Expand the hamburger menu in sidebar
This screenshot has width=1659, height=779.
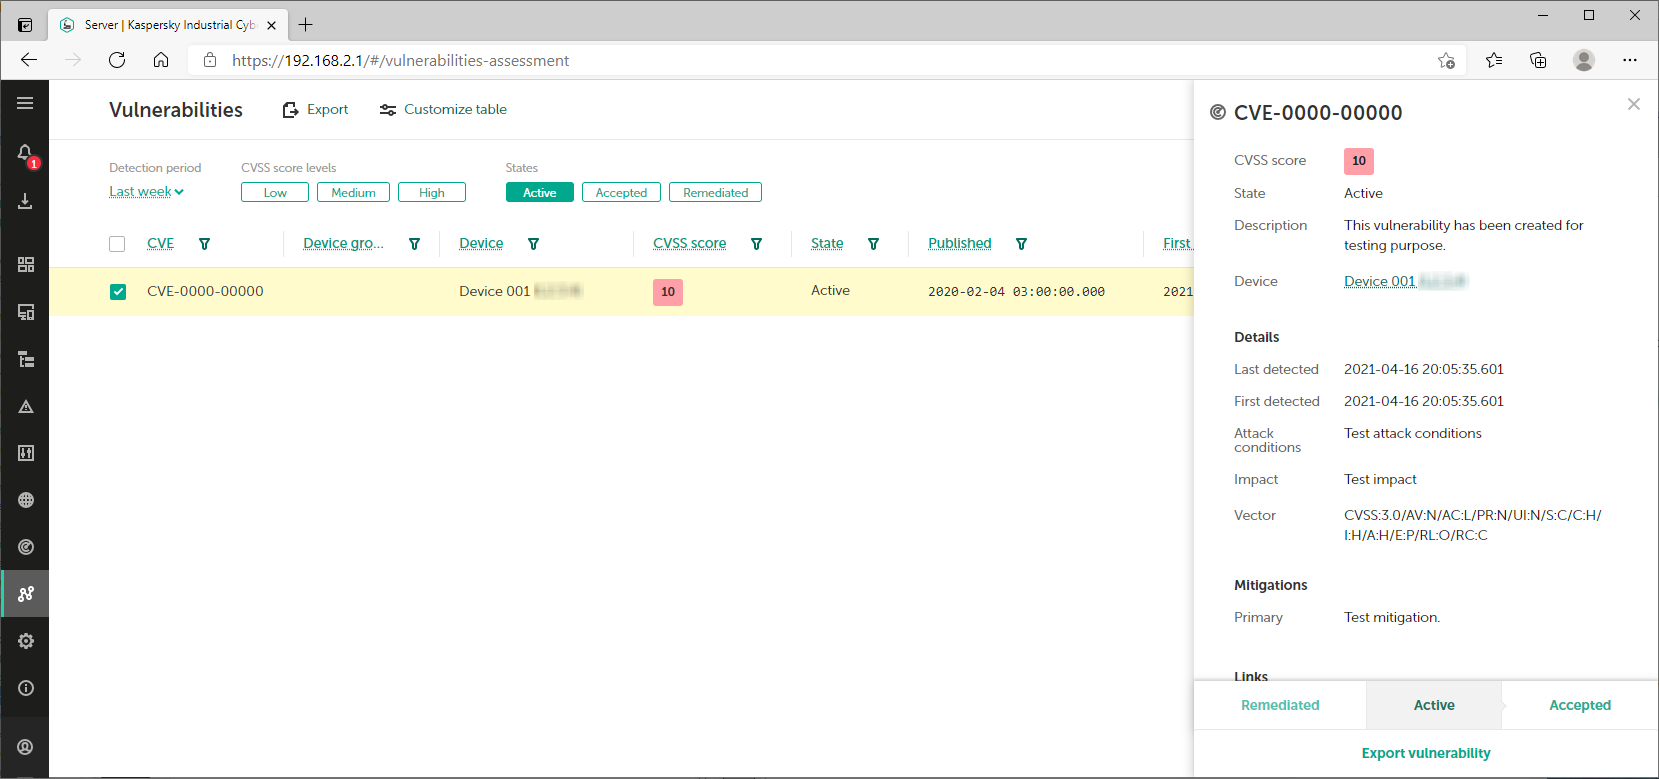click(25, 103)
